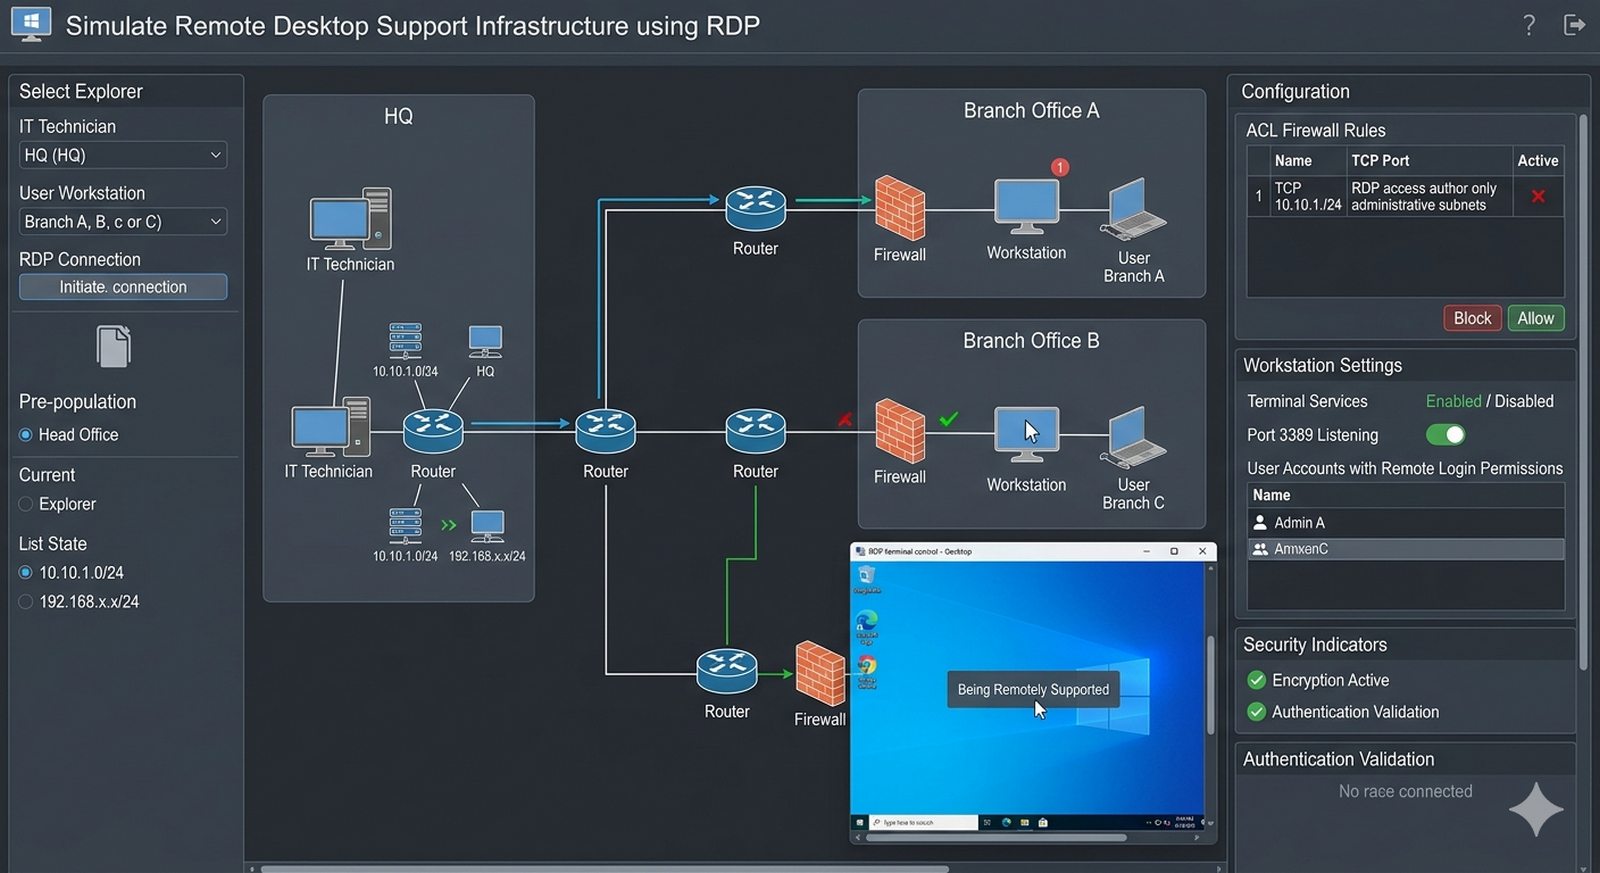
Task: Select the Branch Office A firewall icon
Action: (x=899, y=208)
